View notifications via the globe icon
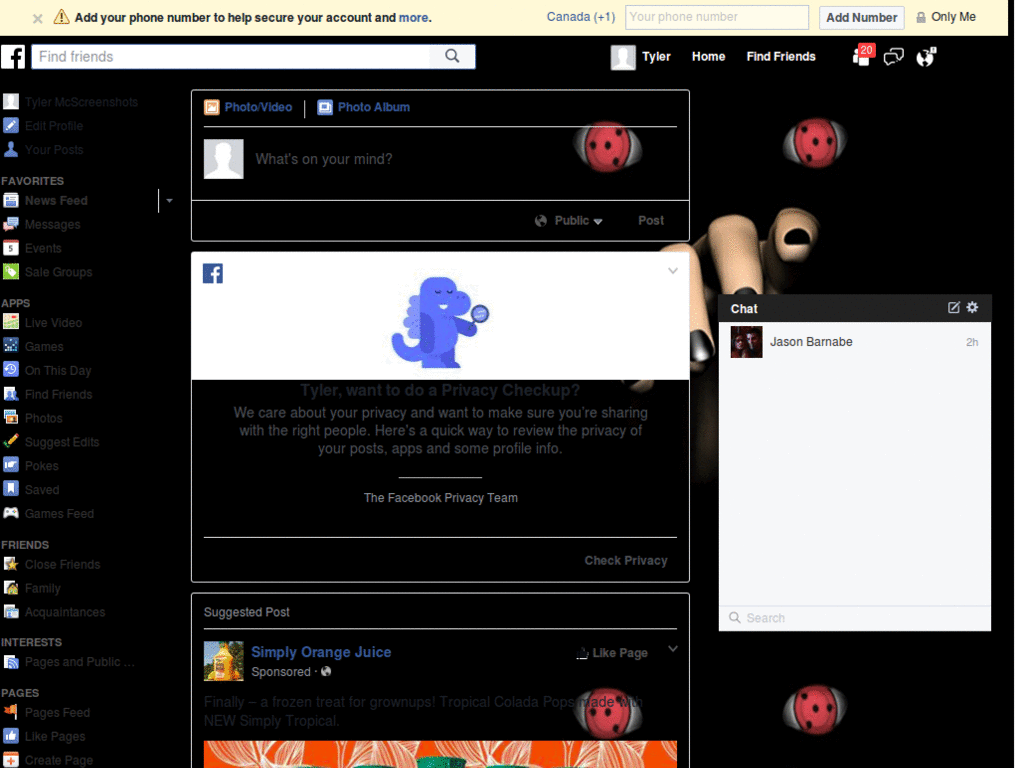The height and width of the screenshot is (768, 1024). 925,57
